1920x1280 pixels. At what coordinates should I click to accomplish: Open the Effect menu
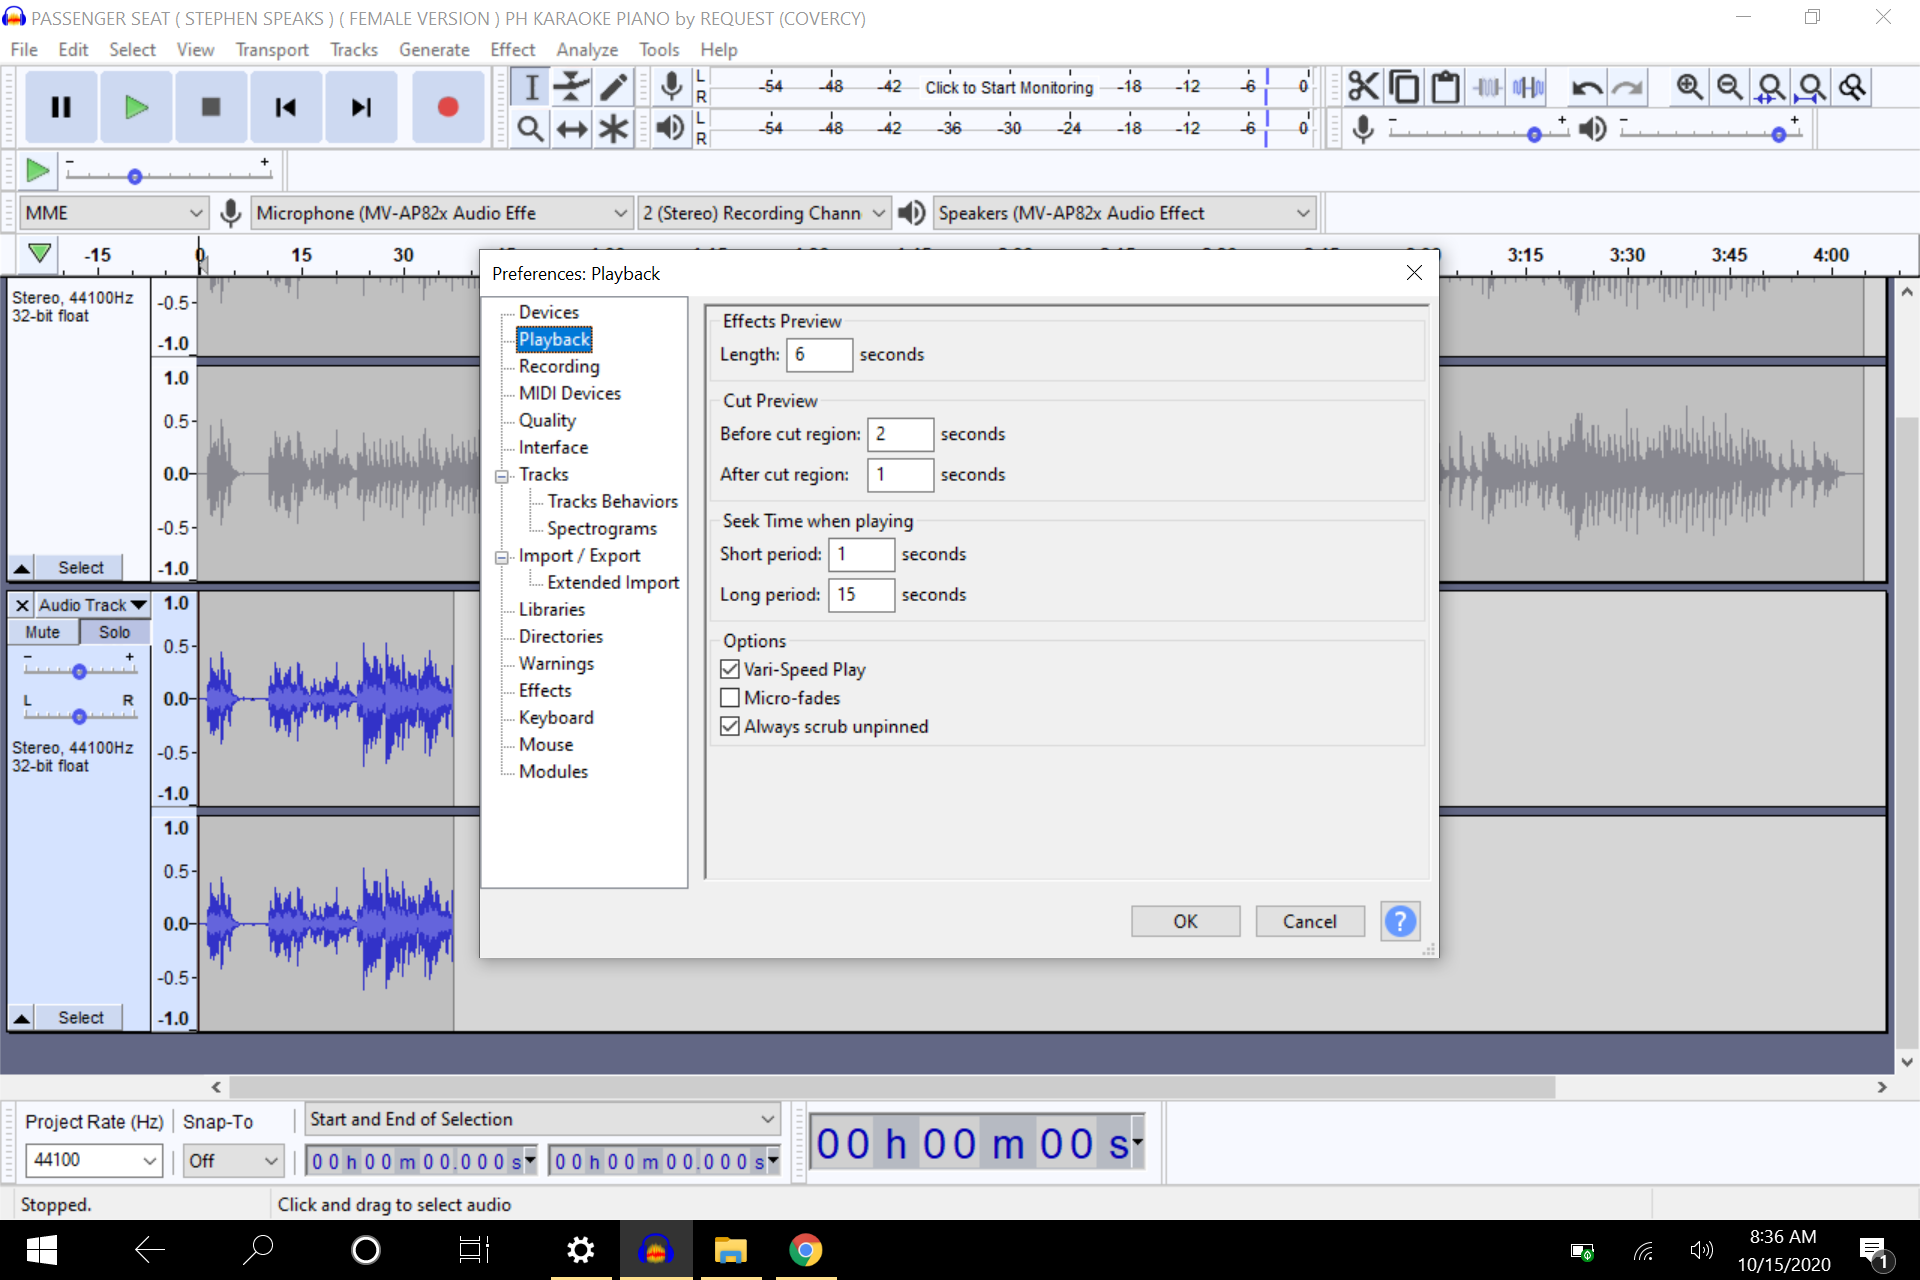click(x=512, y=49)
